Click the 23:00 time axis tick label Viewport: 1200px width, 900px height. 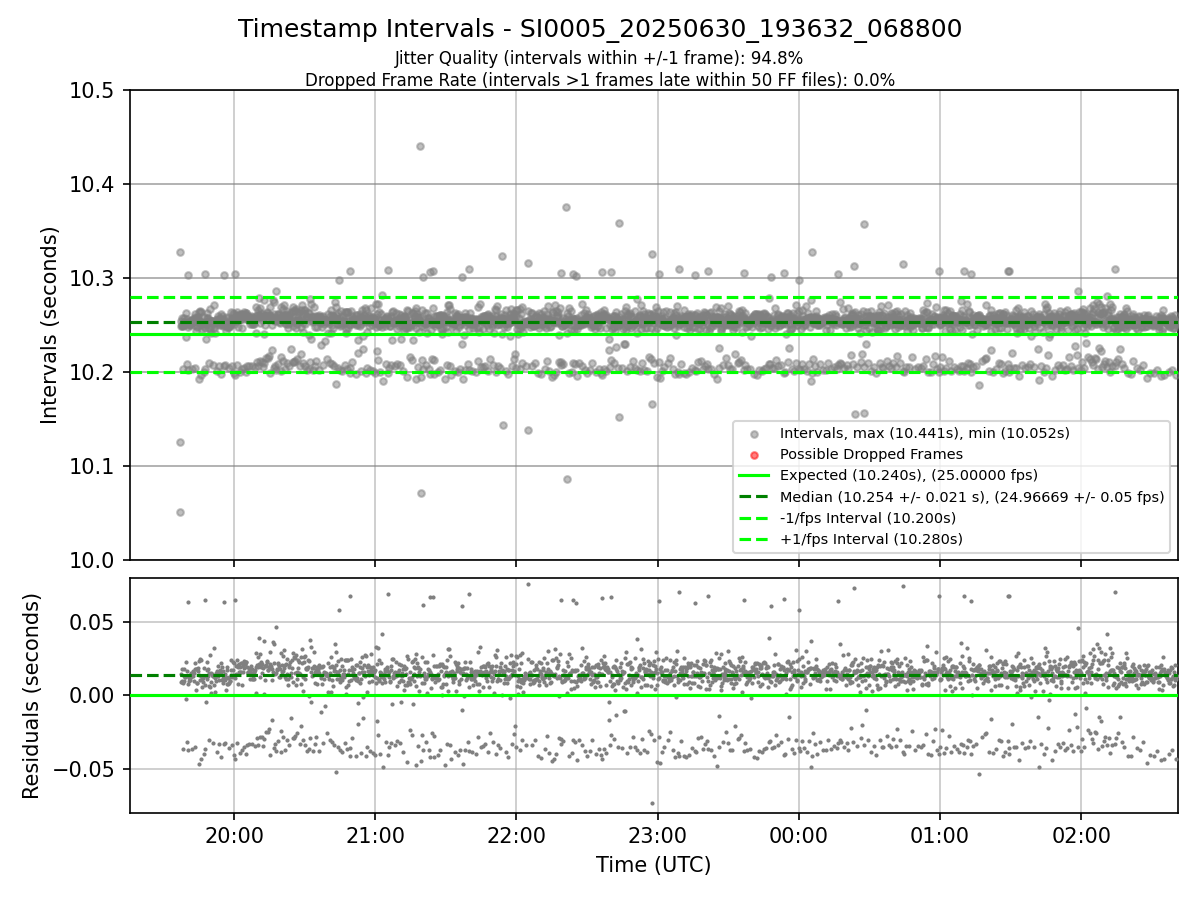click(657, 835)
